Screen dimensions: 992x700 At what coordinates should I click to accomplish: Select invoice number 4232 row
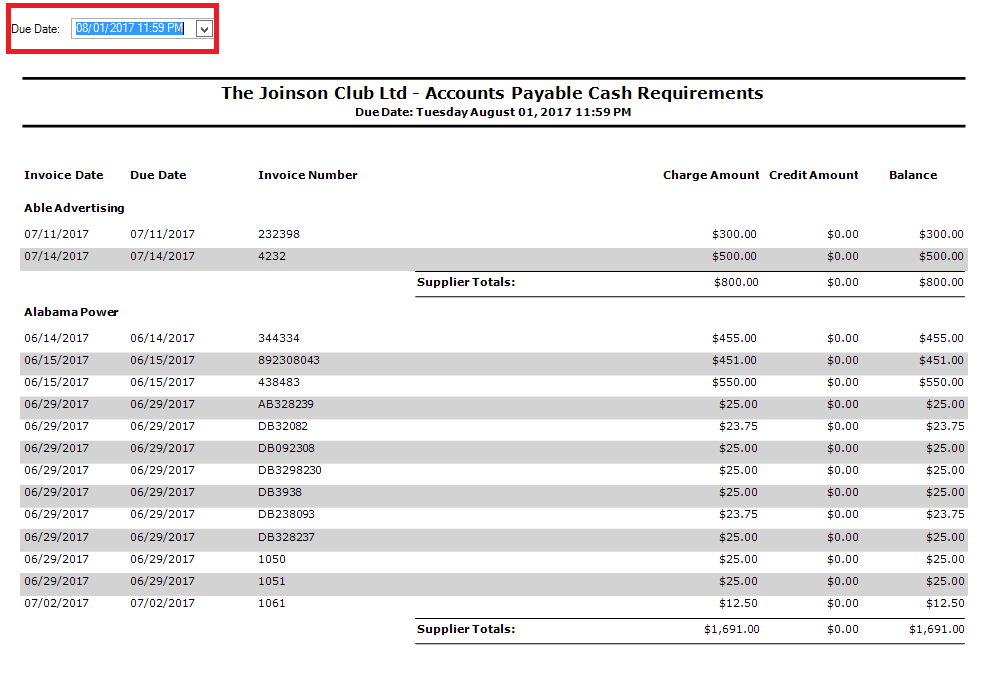point(272,256)
